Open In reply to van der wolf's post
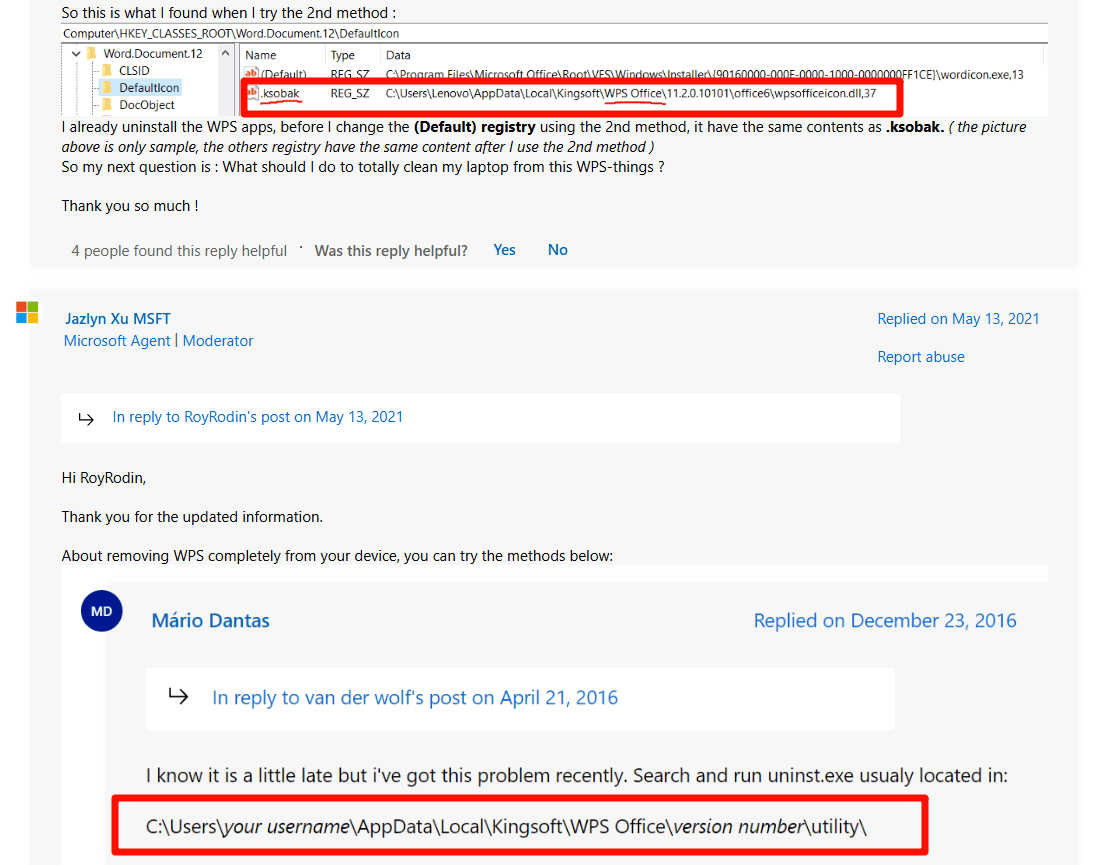The width and height of the screenshot is (1112, 865). (415, 698)
